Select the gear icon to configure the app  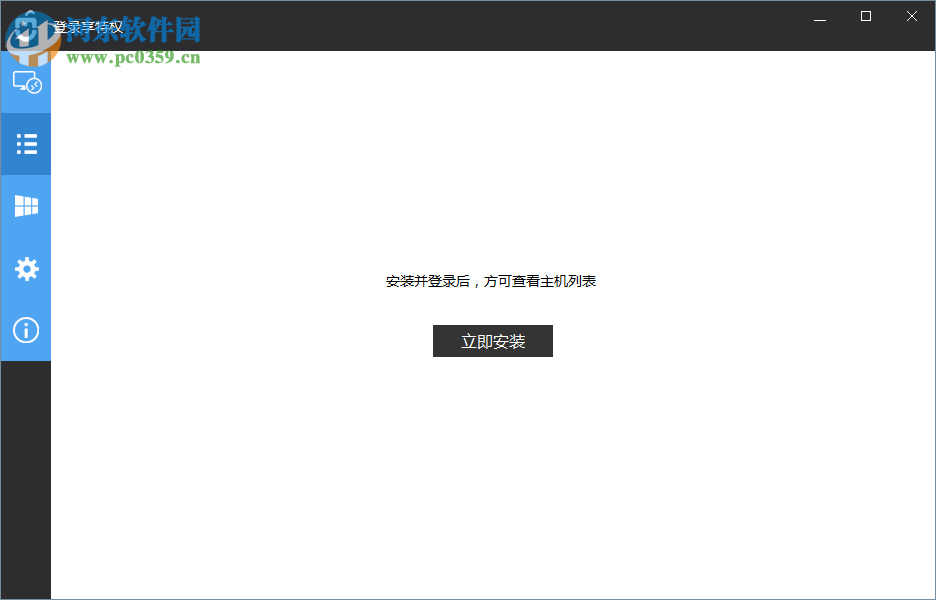coord(25,268)
